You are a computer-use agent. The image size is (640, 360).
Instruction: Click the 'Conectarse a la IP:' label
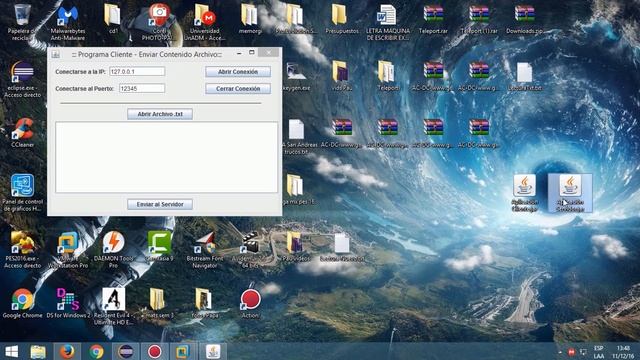[x=80, y=72]
